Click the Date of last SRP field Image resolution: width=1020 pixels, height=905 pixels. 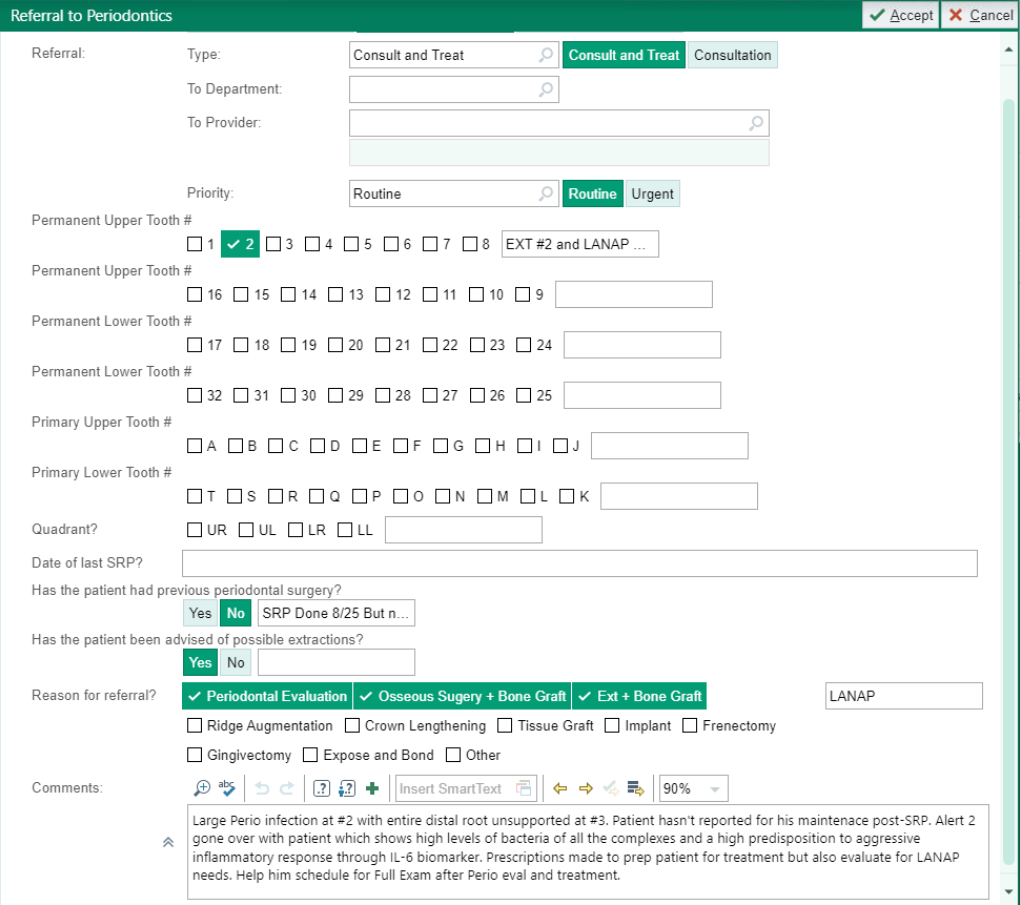click(580, 563)
